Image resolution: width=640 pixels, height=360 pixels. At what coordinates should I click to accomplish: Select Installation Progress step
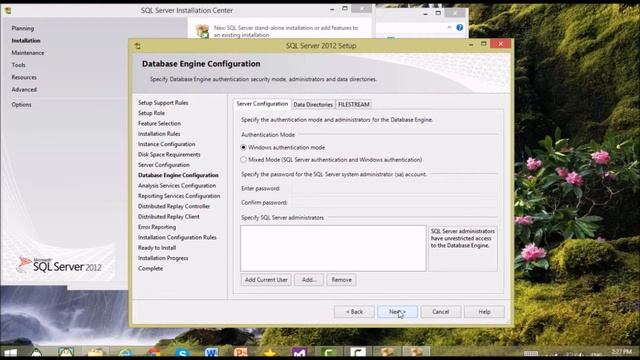[163, 258]
